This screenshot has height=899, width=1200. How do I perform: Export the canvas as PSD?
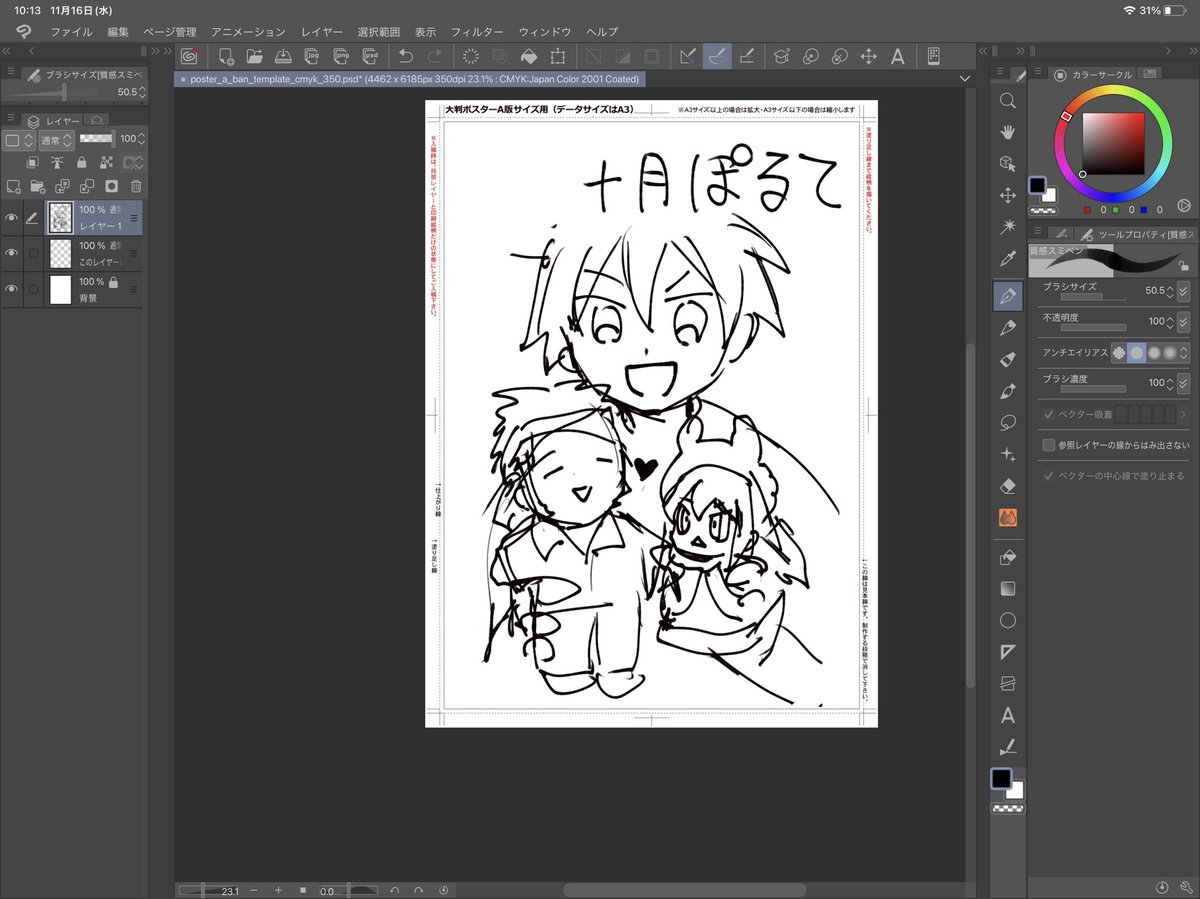coord(371,56)
